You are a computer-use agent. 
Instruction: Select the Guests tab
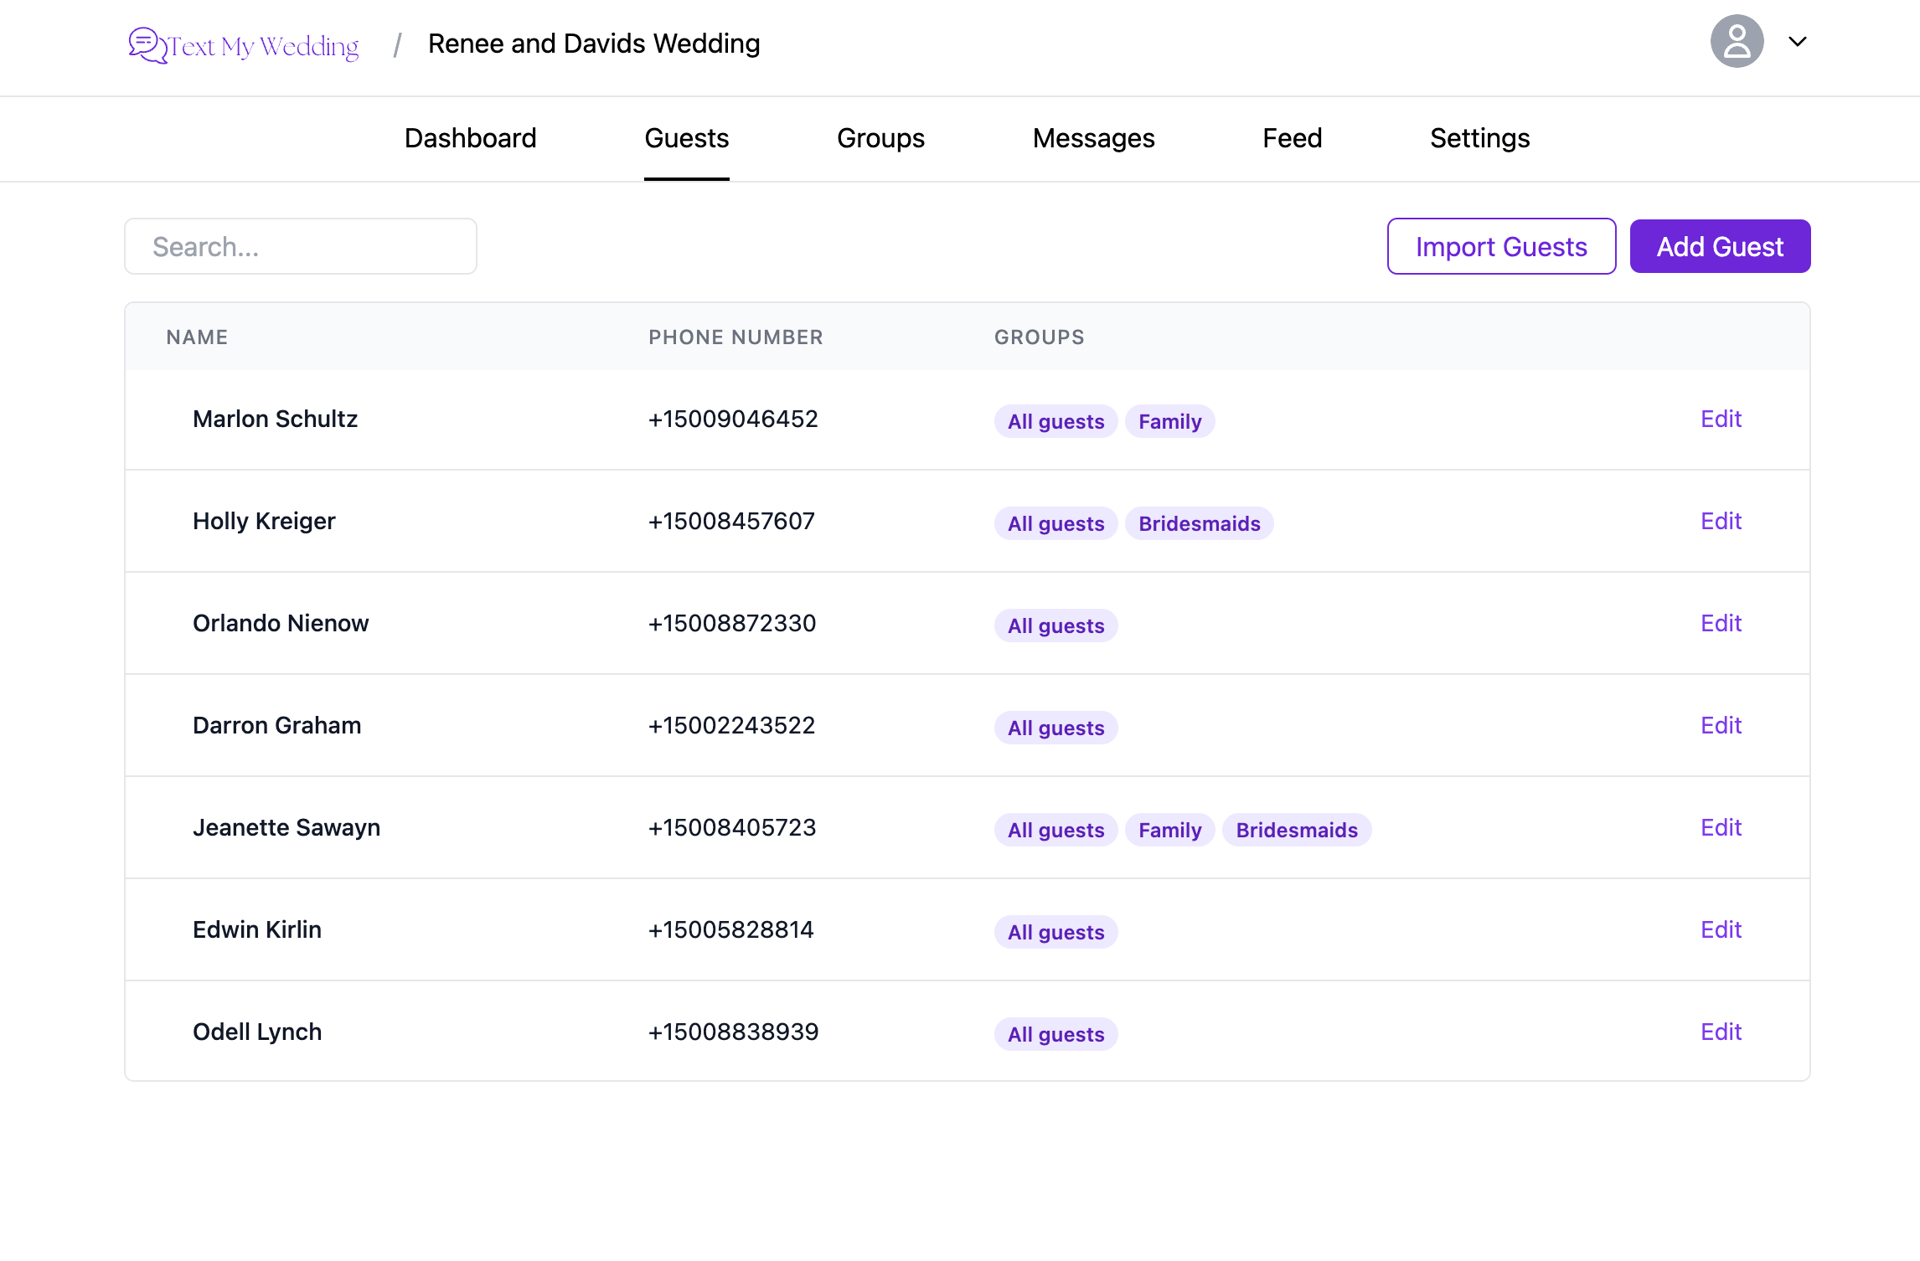[x=686, y=138]
